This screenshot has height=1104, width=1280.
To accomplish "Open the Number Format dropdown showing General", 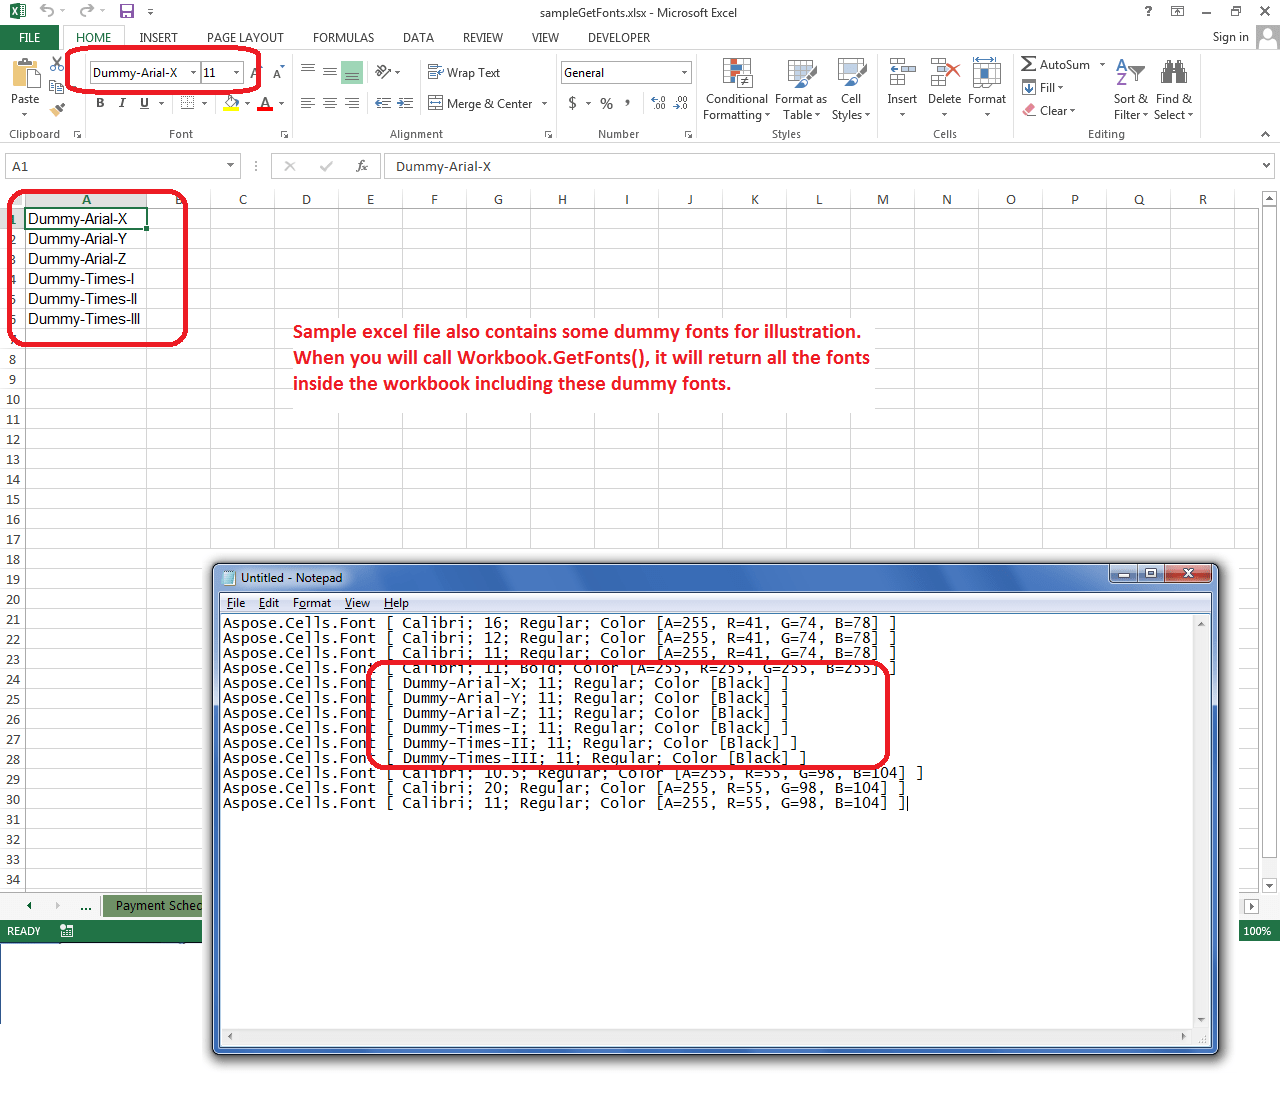I will pos(682,72).
